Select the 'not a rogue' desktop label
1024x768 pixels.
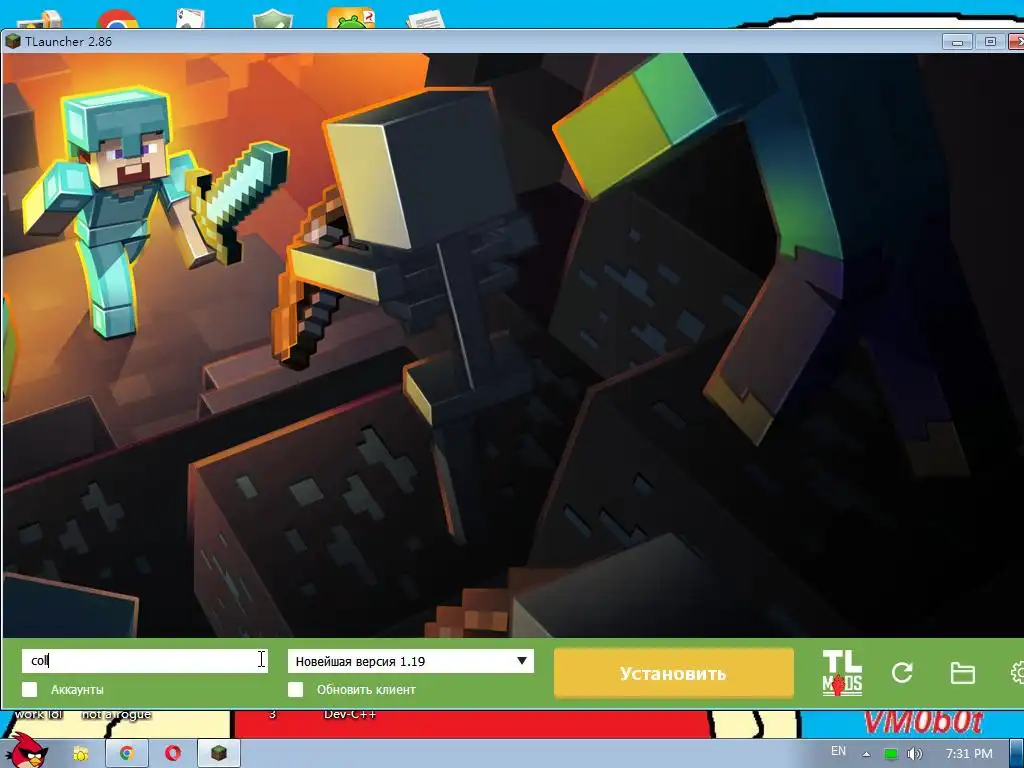click(116, 714)
